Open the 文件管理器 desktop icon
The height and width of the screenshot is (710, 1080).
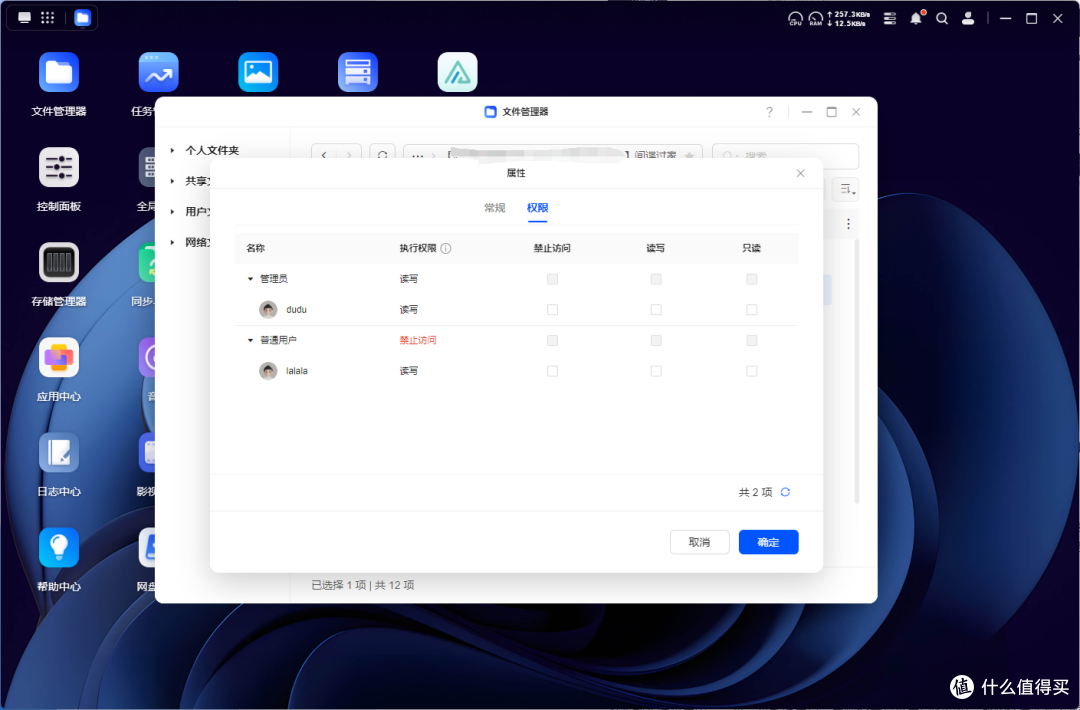pos(59,72)
